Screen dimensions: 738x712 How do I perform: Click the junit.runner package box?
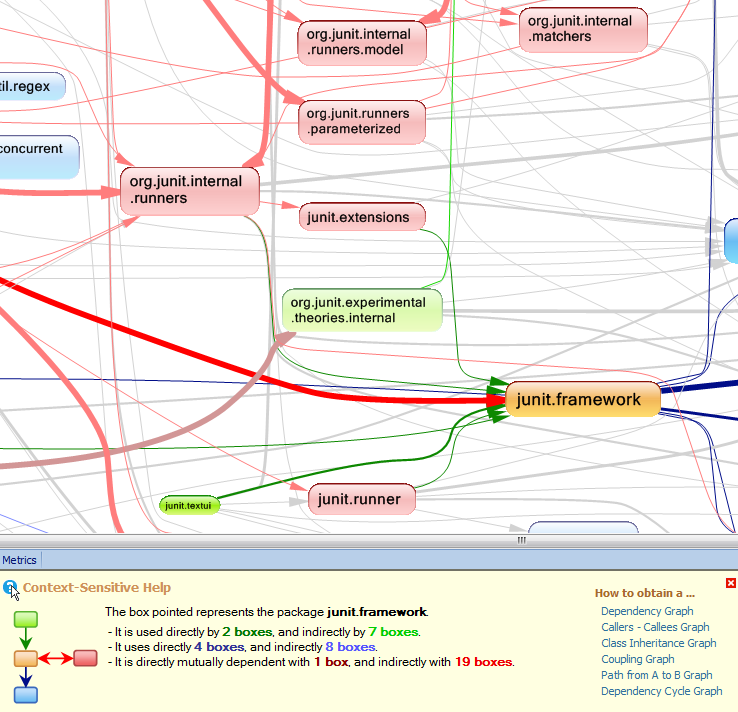coord(361,499)
